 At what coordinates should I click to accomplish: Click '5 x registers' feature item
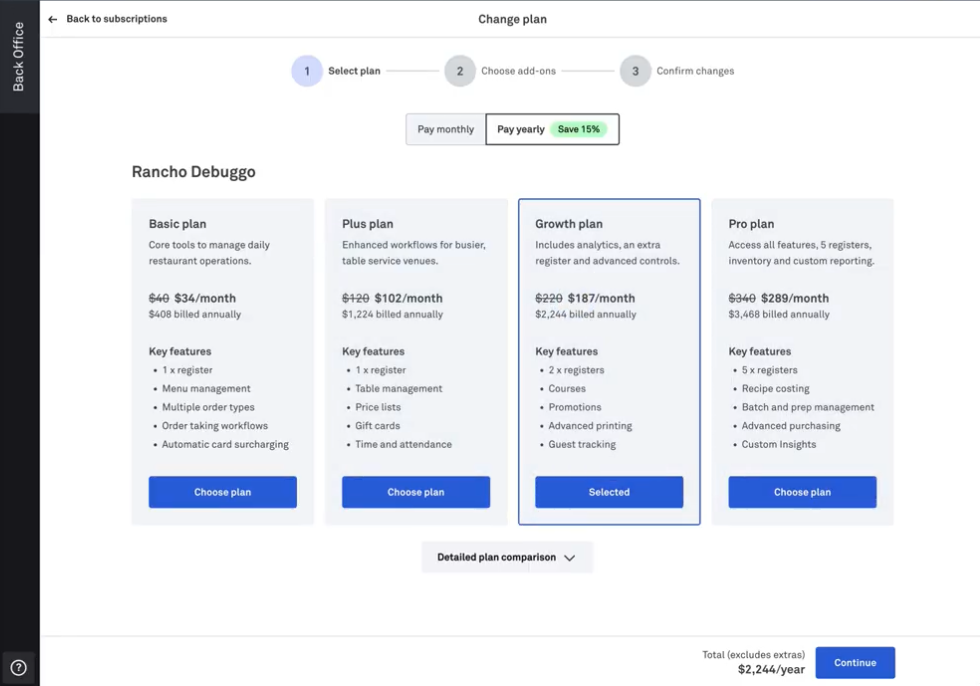[769, 370]
